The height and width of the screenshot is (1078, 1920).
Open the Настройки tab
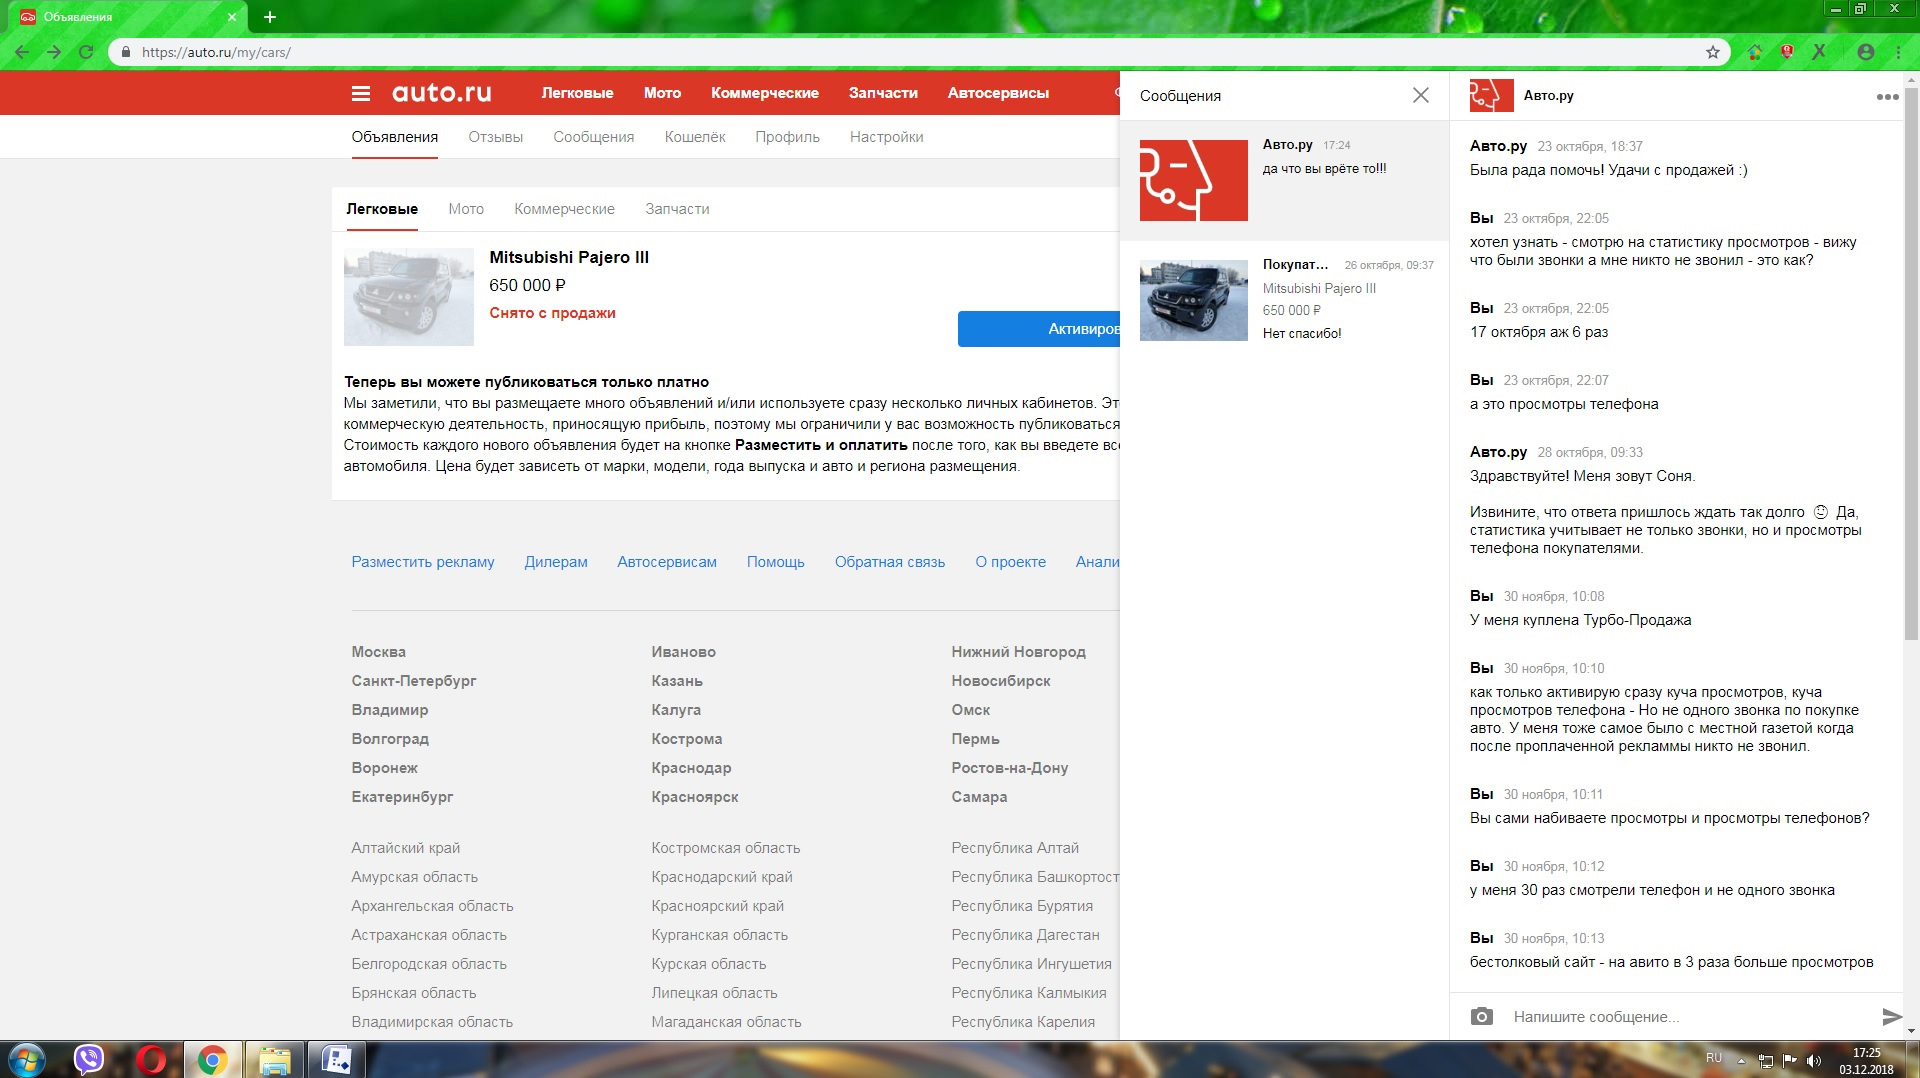click(x=886, y=137)
